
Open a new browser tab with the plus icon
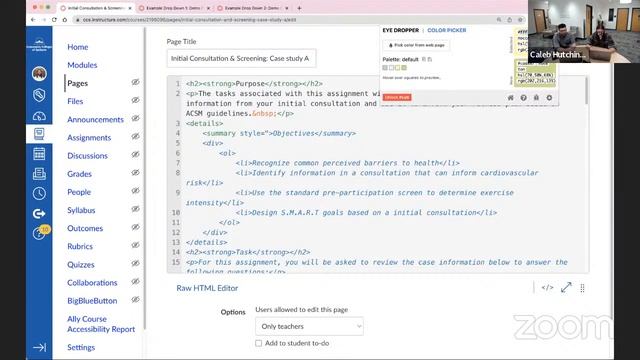(299, 8)
